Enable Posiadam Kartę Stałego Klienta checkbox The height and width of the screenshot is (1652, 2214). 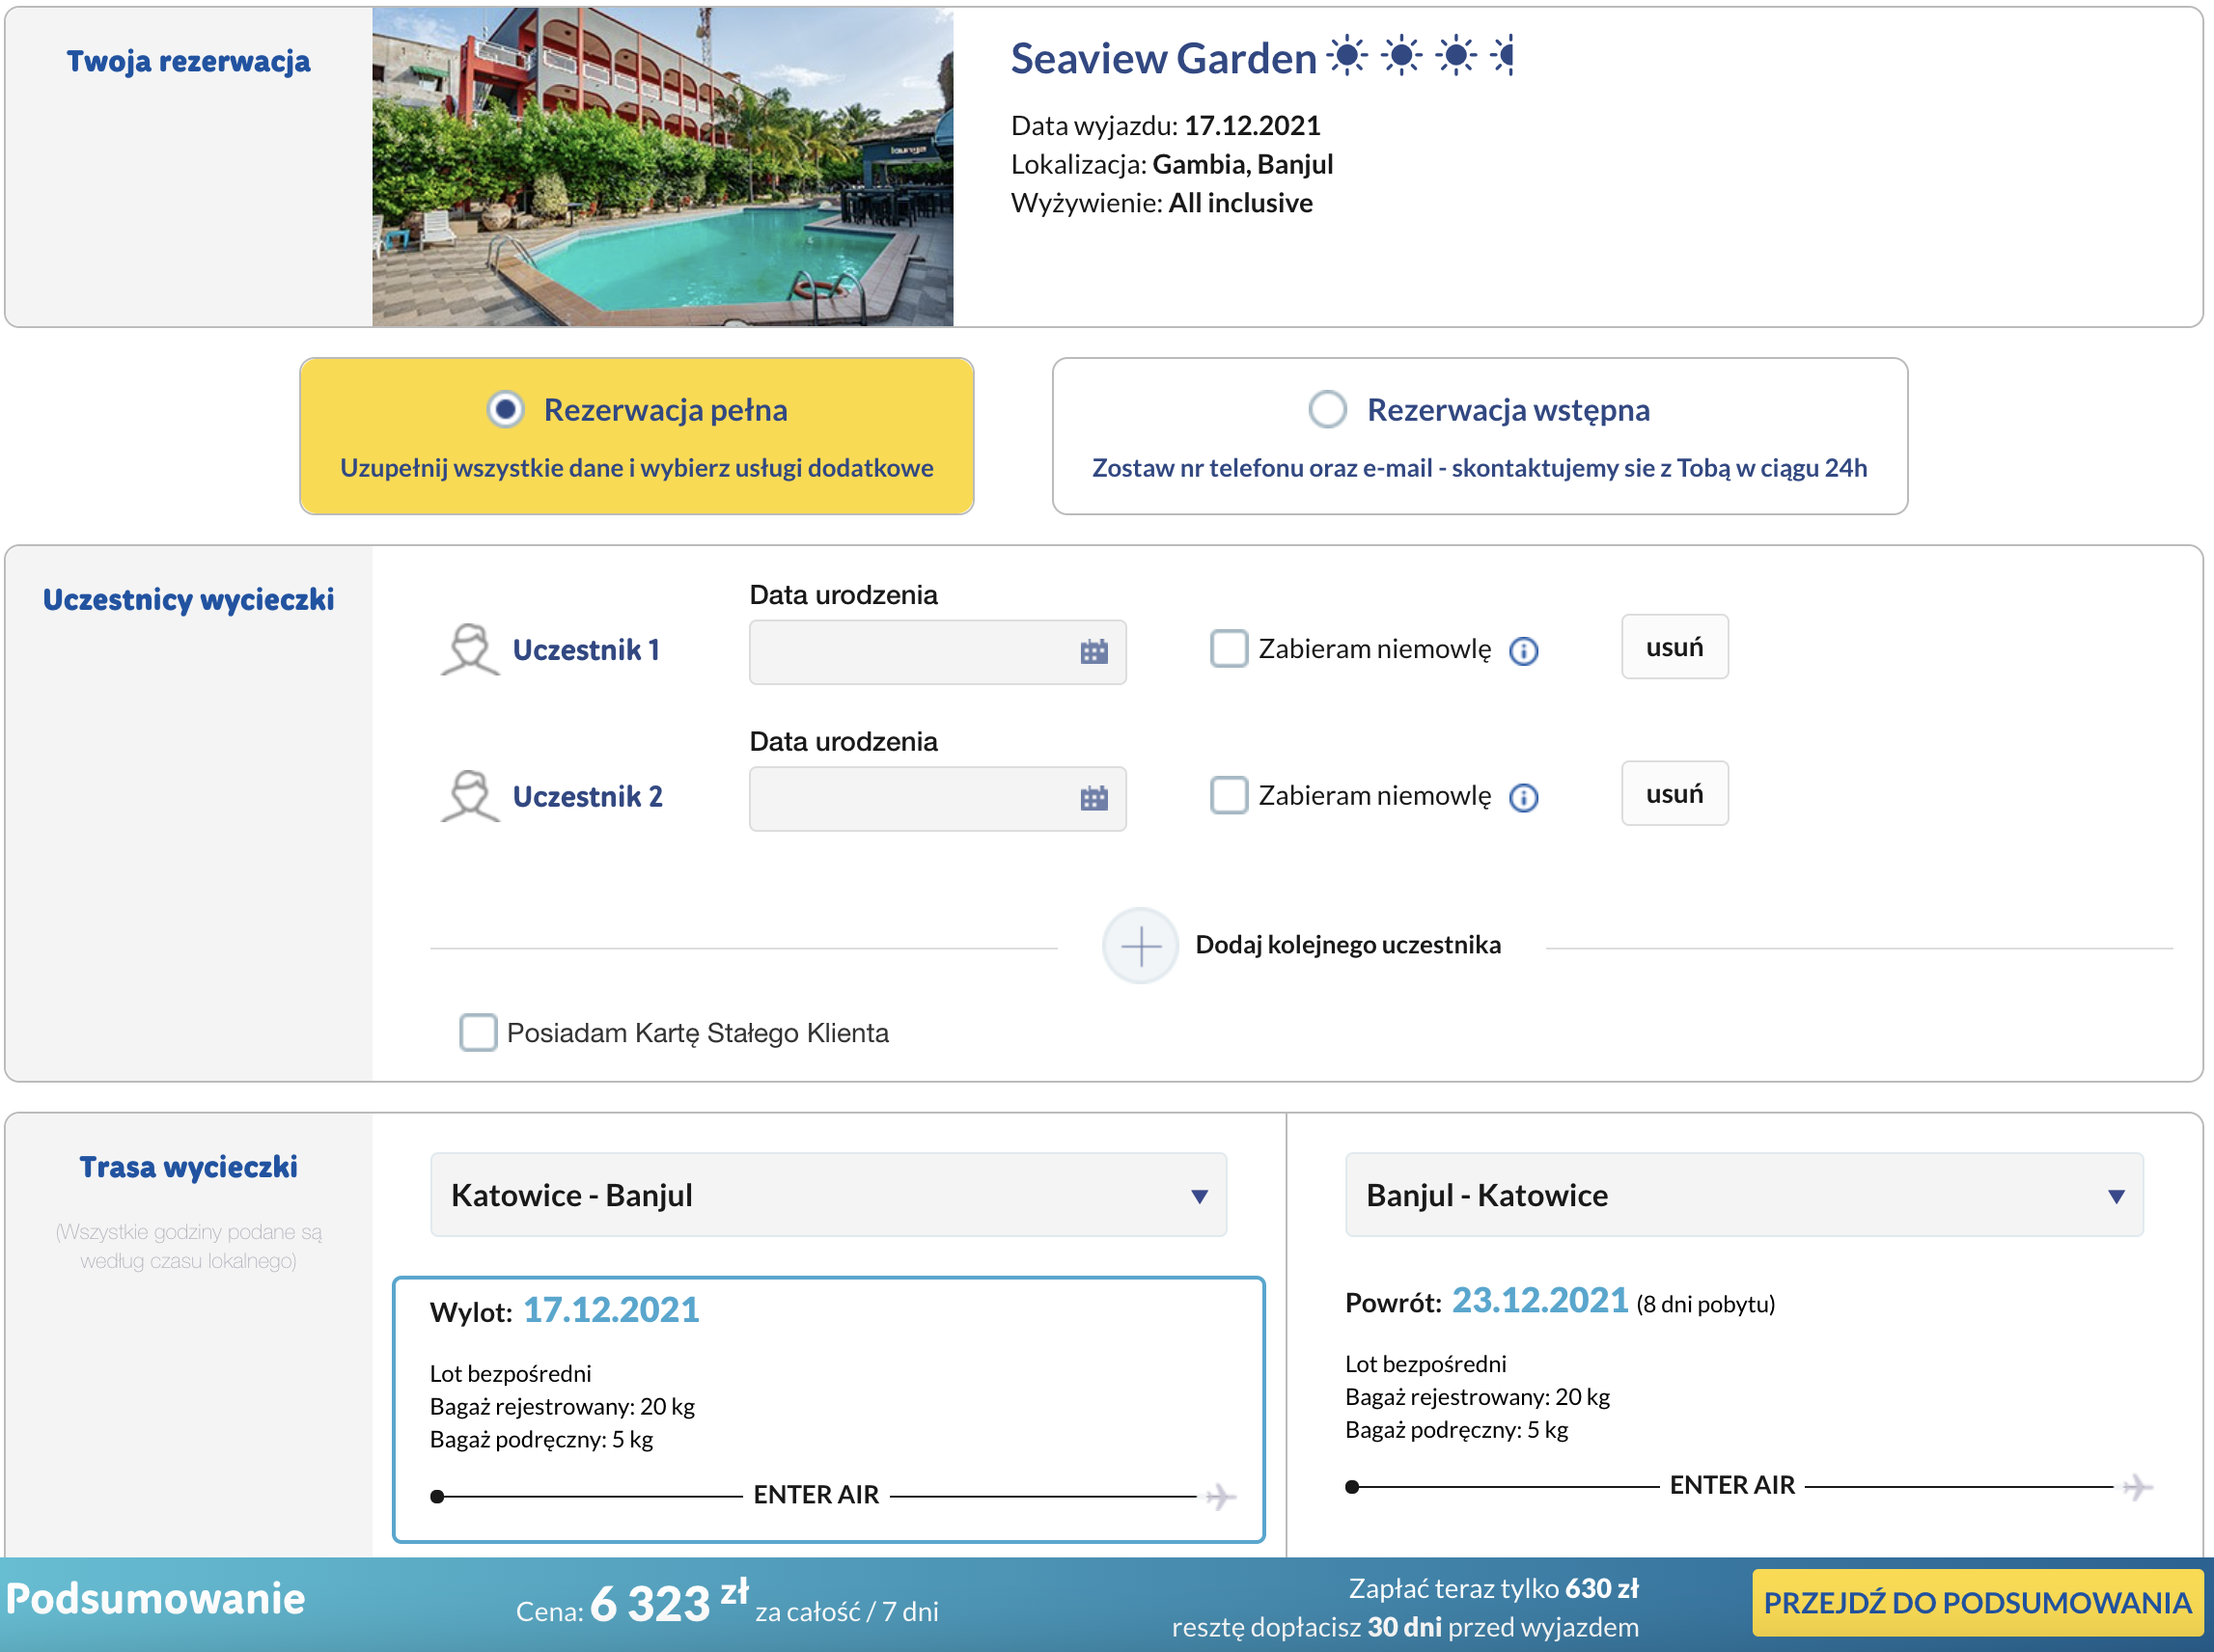pos(478,1032)
